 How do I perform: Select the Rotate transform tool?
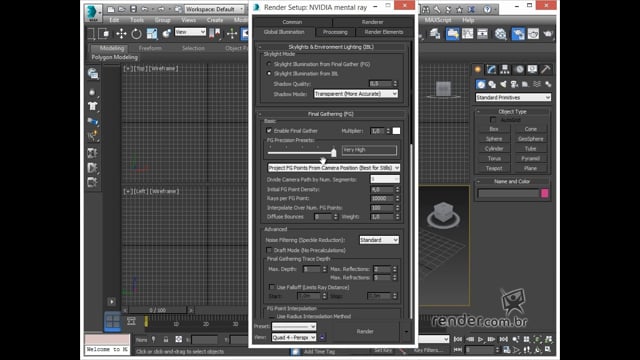(x=136, y=34)
